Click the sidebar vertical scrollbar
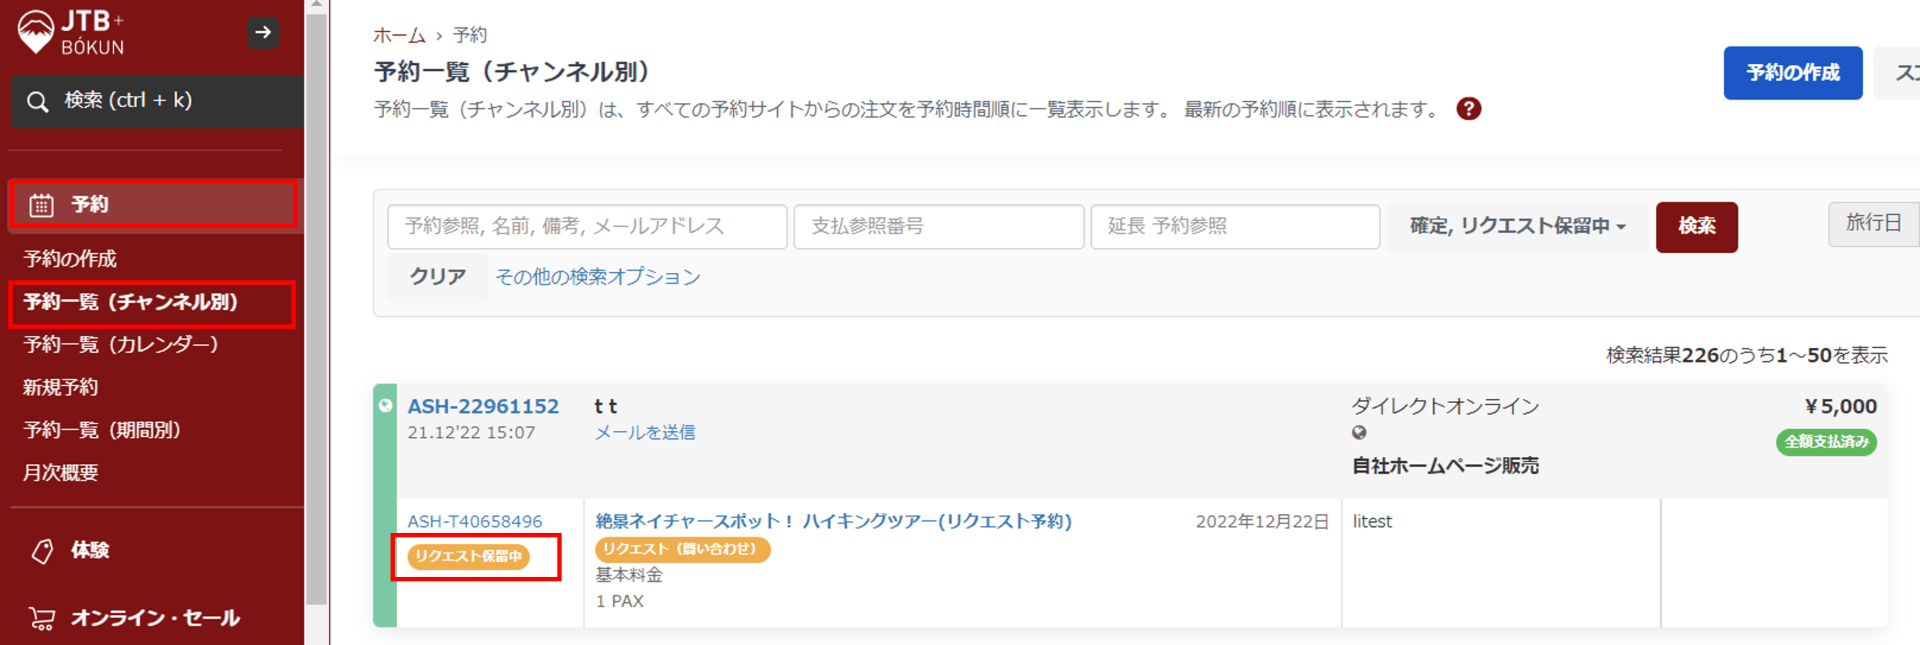1920x645 pixels. [316, 300]
